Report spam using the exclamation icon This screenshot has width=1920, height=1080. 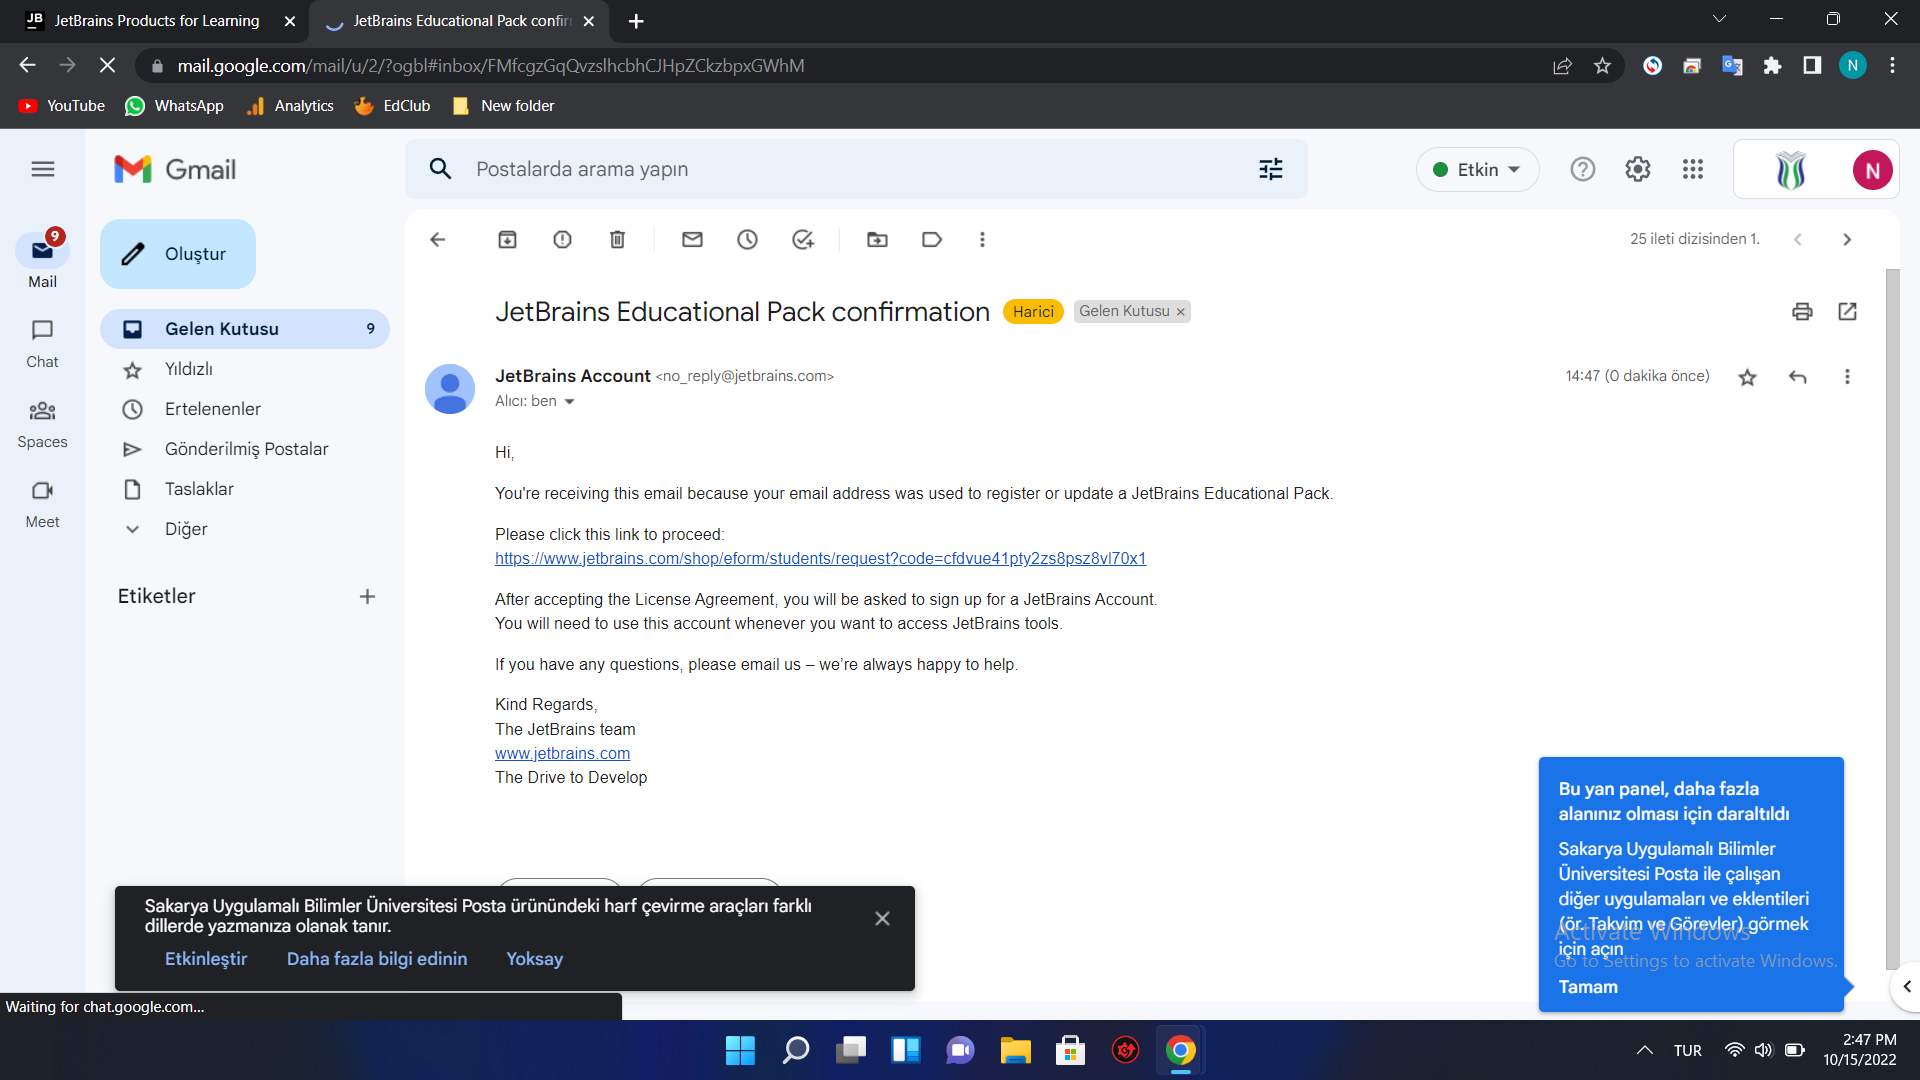[x=562, y=239]
